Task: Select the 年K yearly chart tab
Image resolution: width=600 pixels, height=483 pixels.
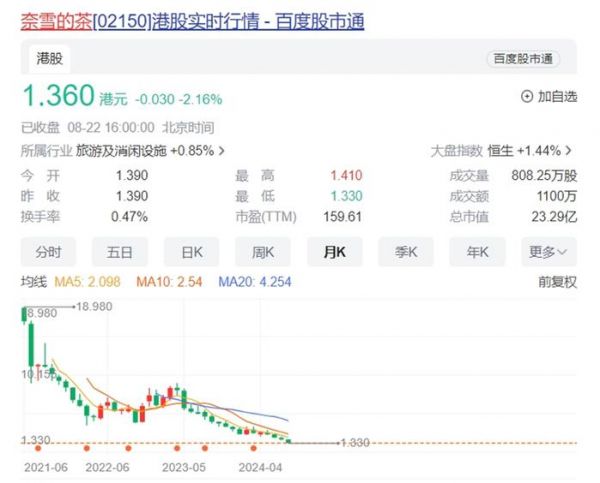Action: click(477, 251)
